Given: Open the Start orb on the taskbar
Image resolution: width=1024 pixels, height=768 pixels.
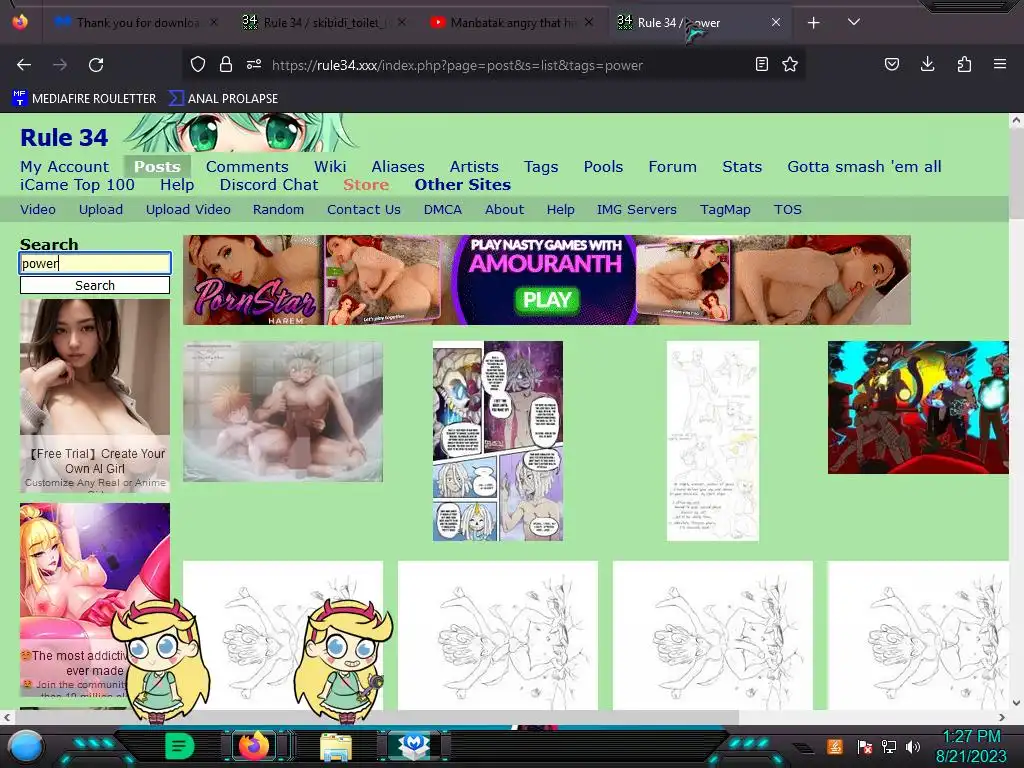Looking at the screenshot, I should click(26, 746).
